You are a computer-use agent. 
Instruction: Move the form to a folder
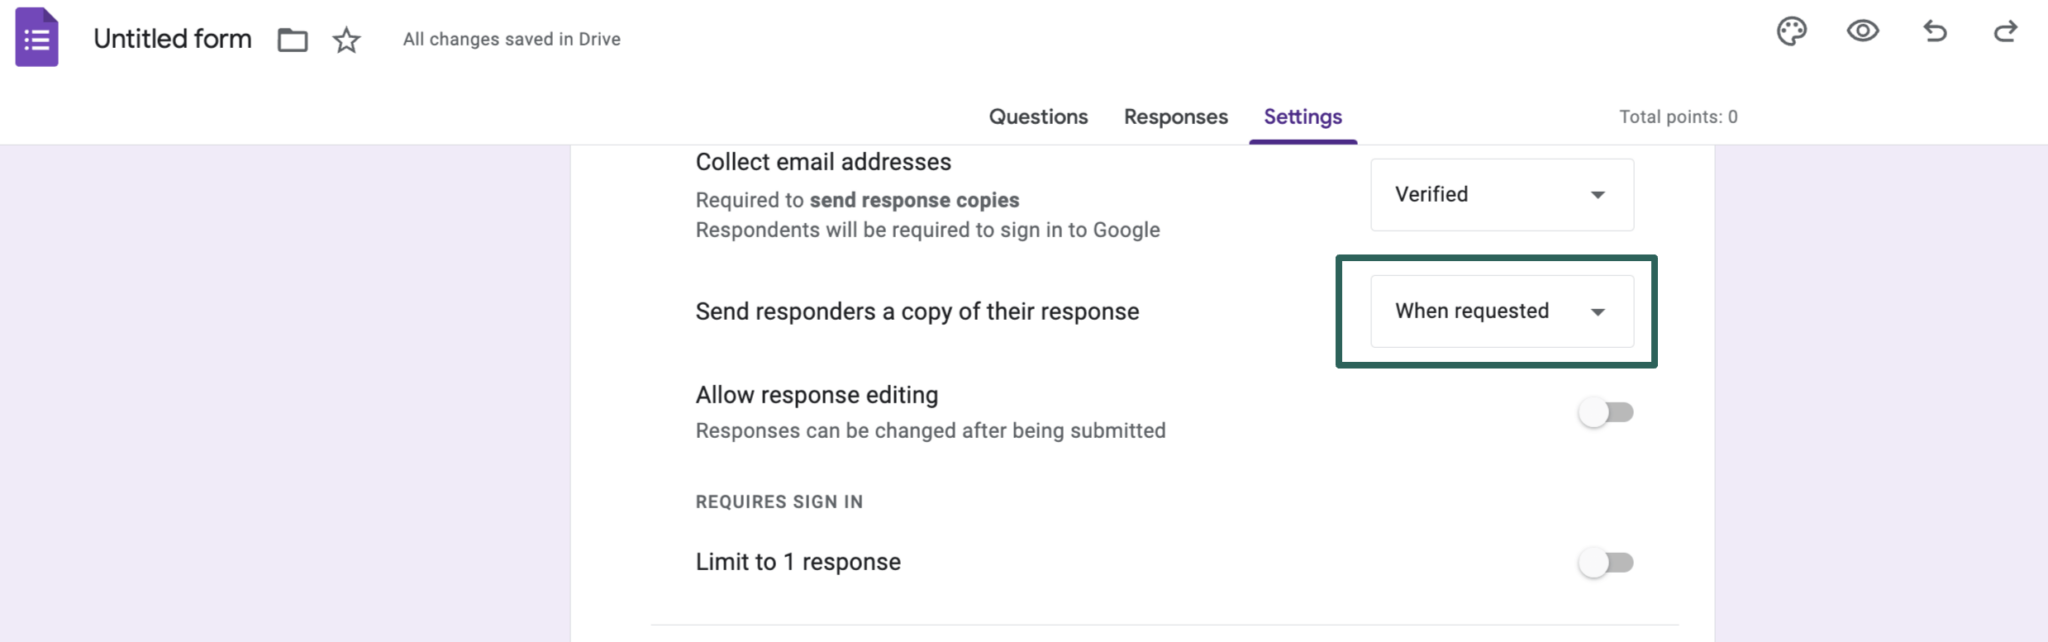pyautogui.click(x=292, y=40)
